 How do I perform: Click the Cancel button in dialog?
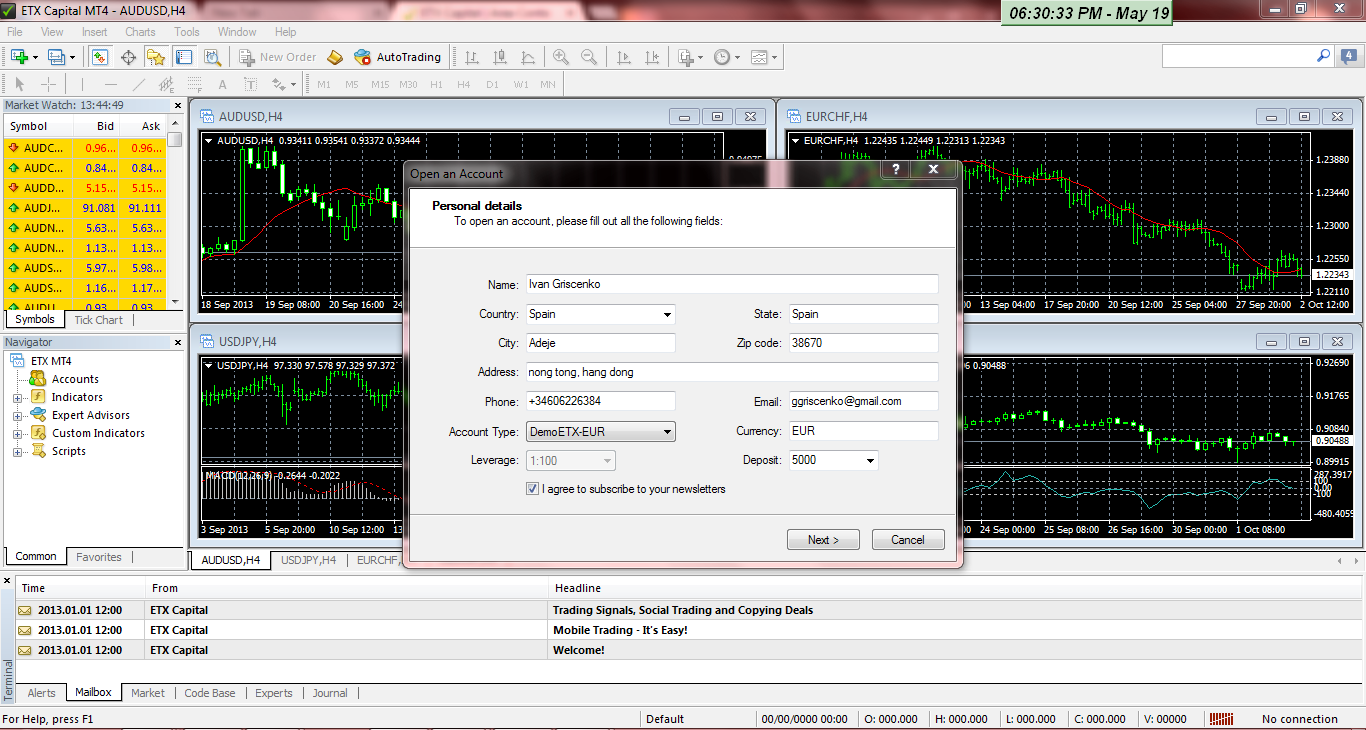908,540
